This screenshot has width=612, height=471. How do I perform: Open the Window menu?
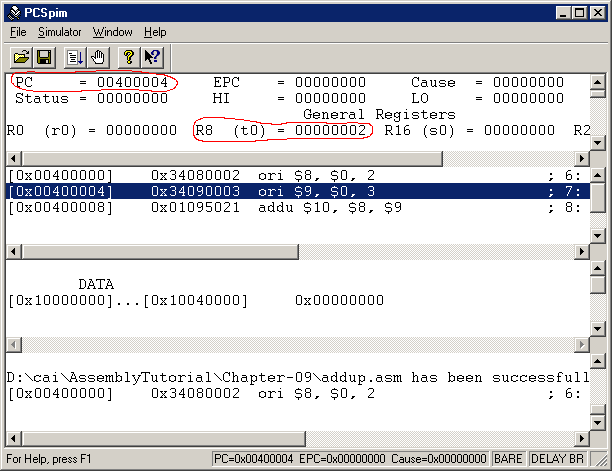click(112, 32)
